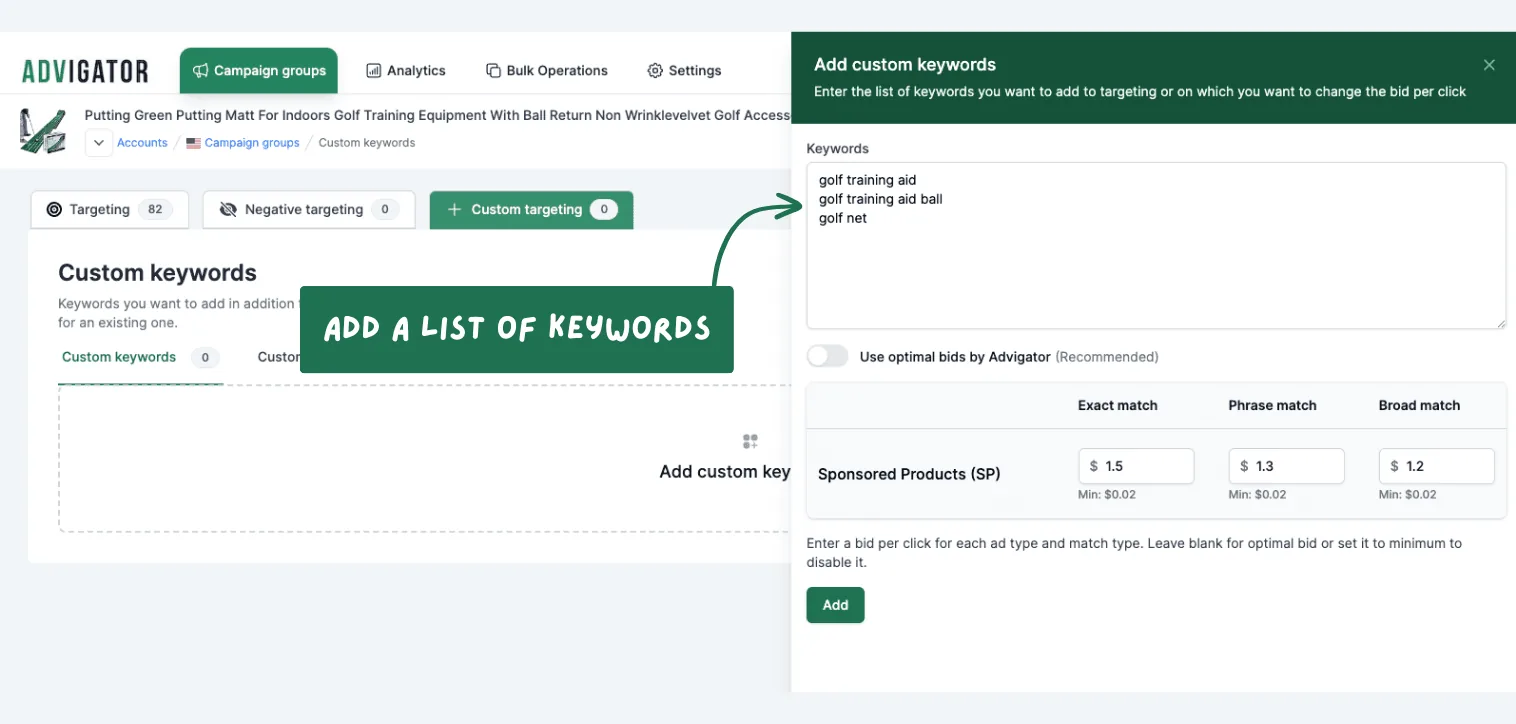
Task: Open the Analytics menu
Action: point(406,71)
